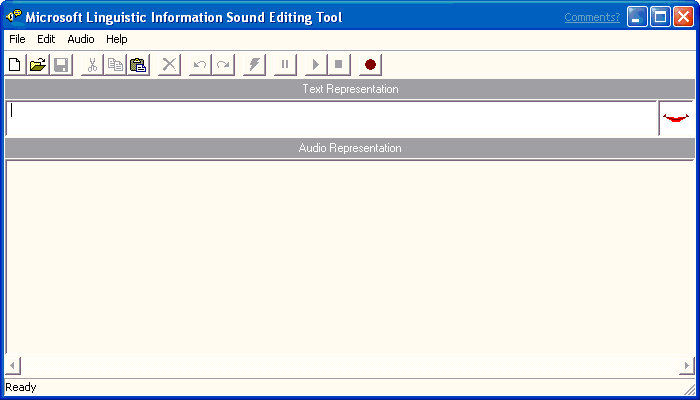Click the lightning bolt toolbar icon

(x=254, y=65)
